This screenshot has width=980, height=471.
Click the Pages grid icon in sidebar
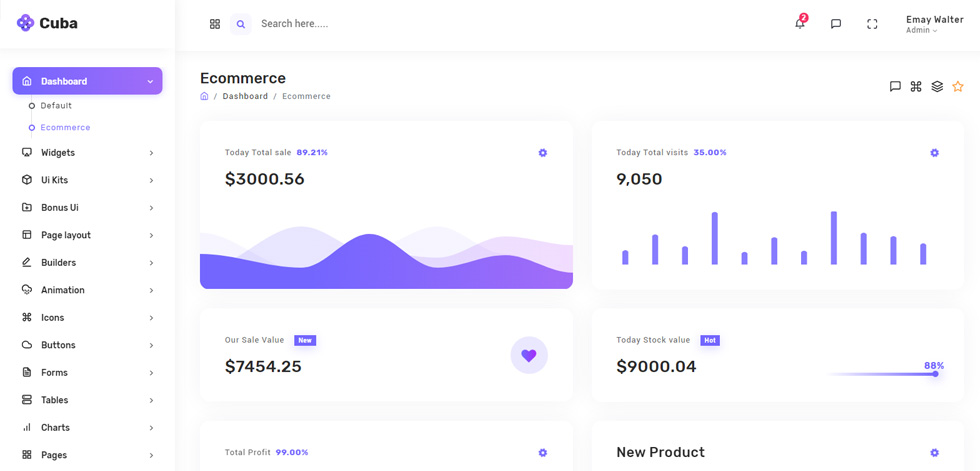click(x=26, y=455)
